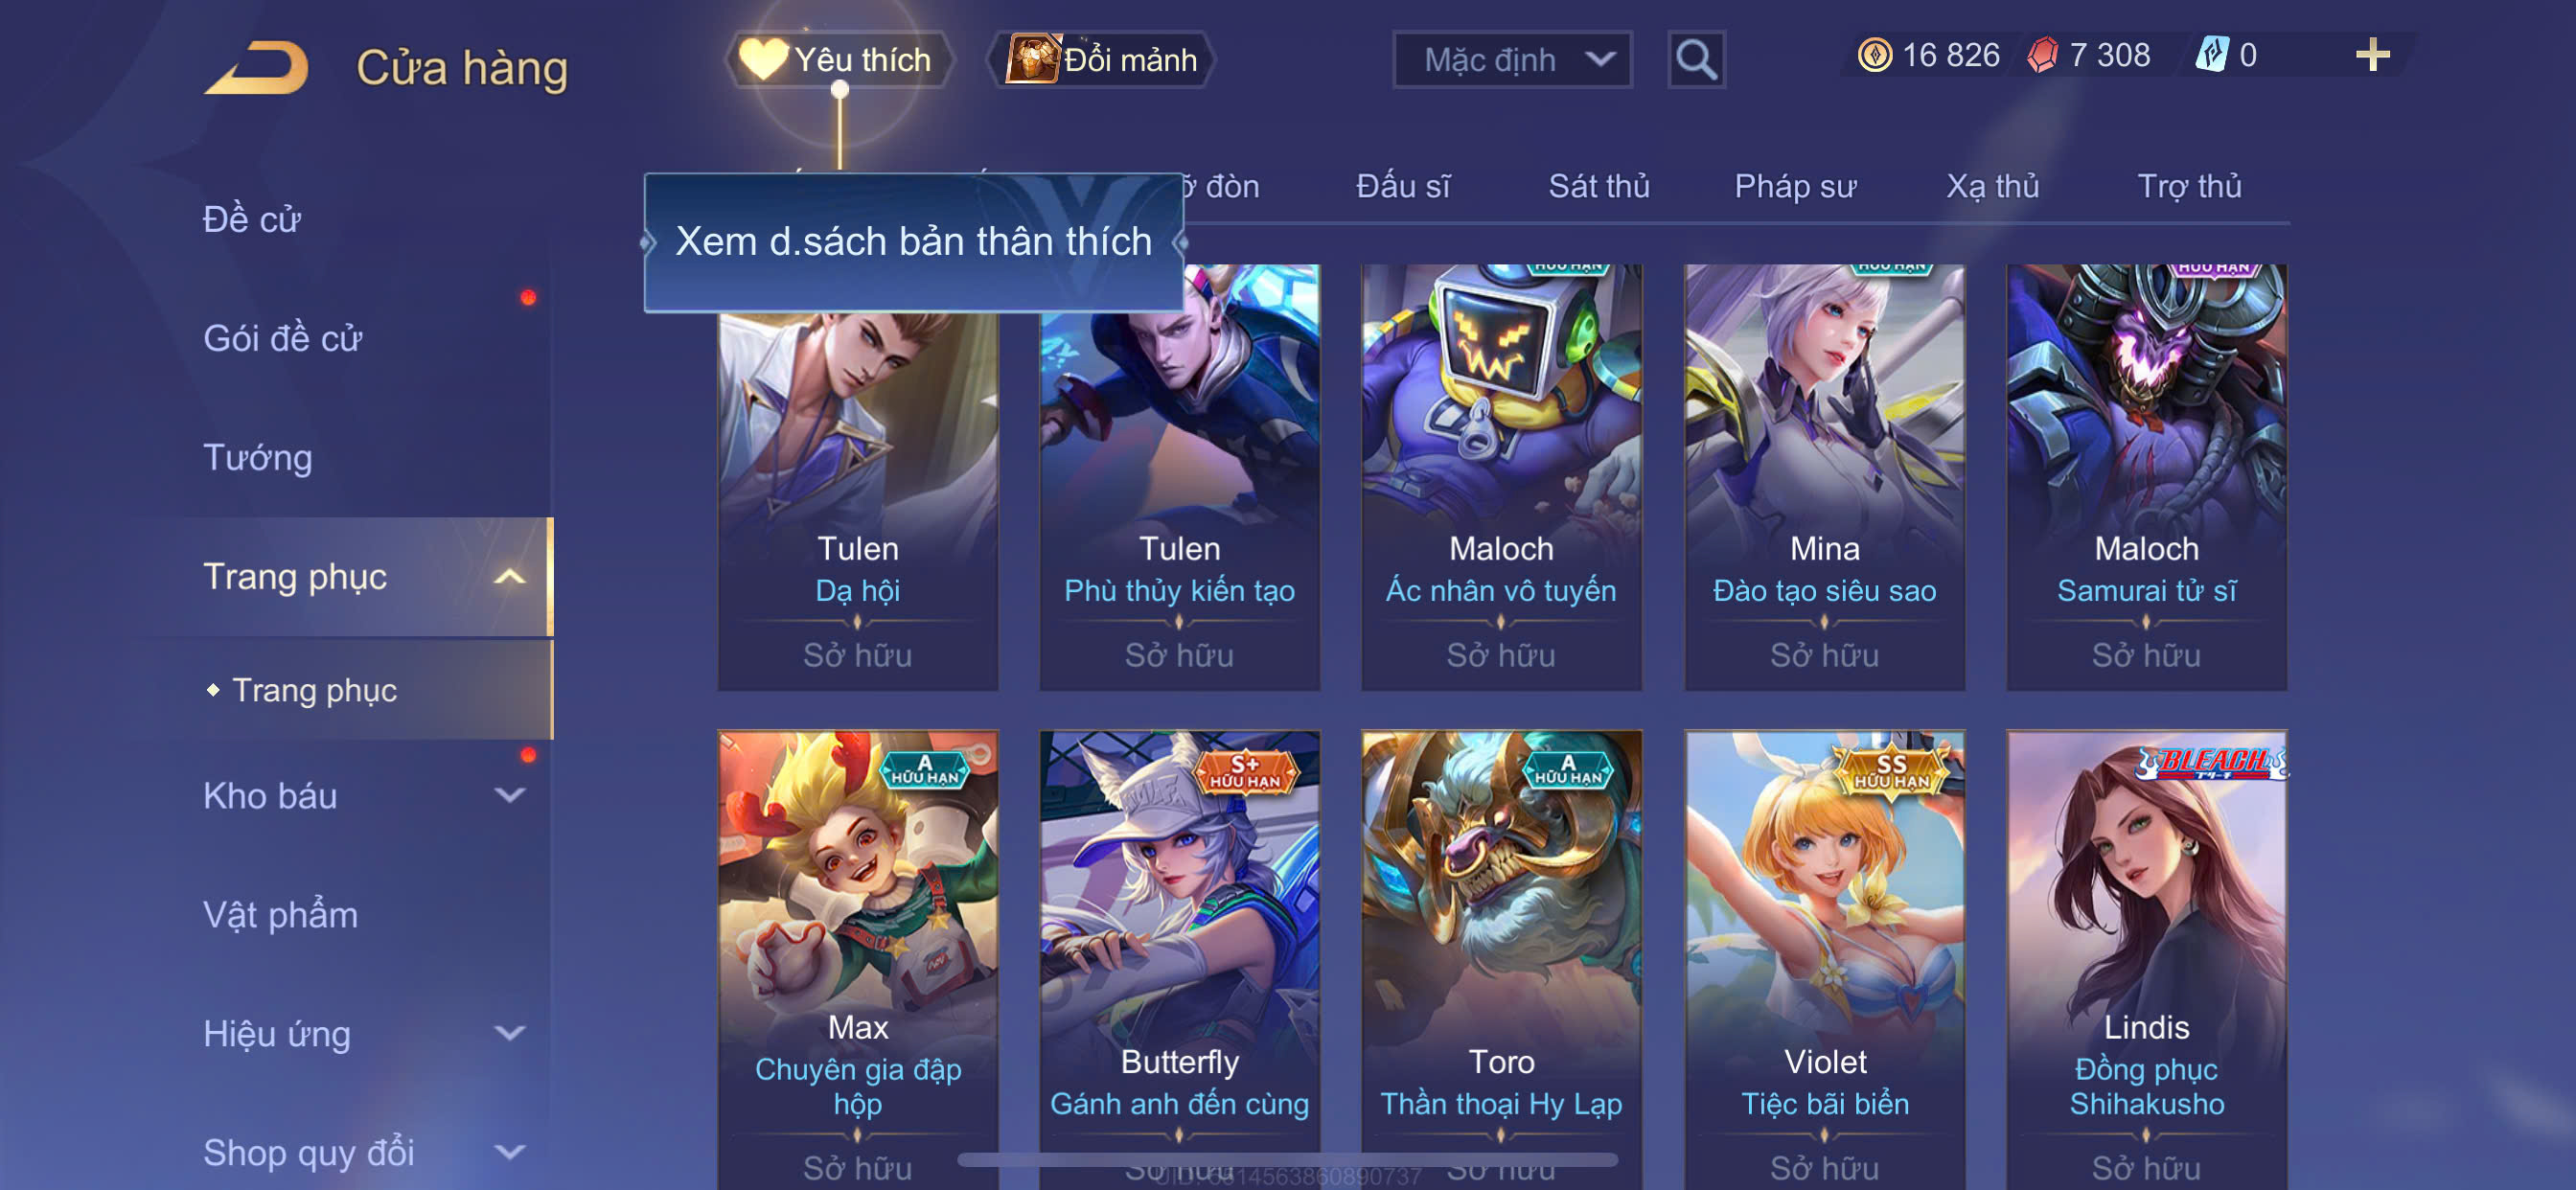Expand the Hiệu ứng sidebar section
Image resolution: width=2576 pixels, height=1190 pixels.
tap(510, 1033)
